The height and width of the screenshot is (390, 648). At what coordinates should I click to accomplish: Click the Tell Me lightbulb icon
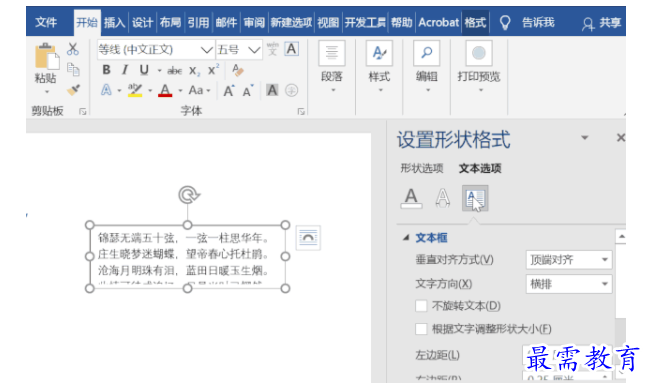click(505, 22)
